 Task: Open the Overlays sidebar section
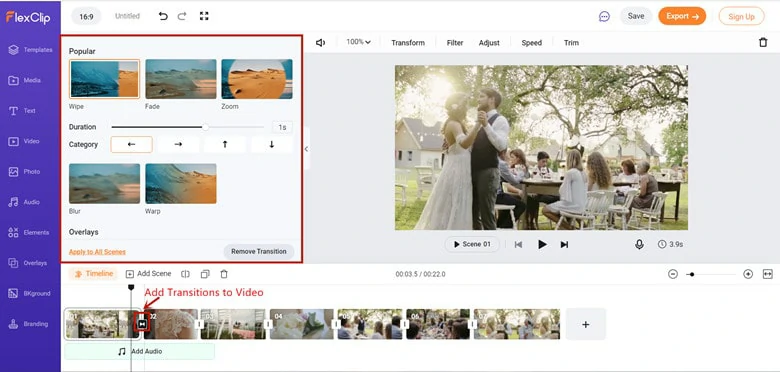click(x=28, y=263)
